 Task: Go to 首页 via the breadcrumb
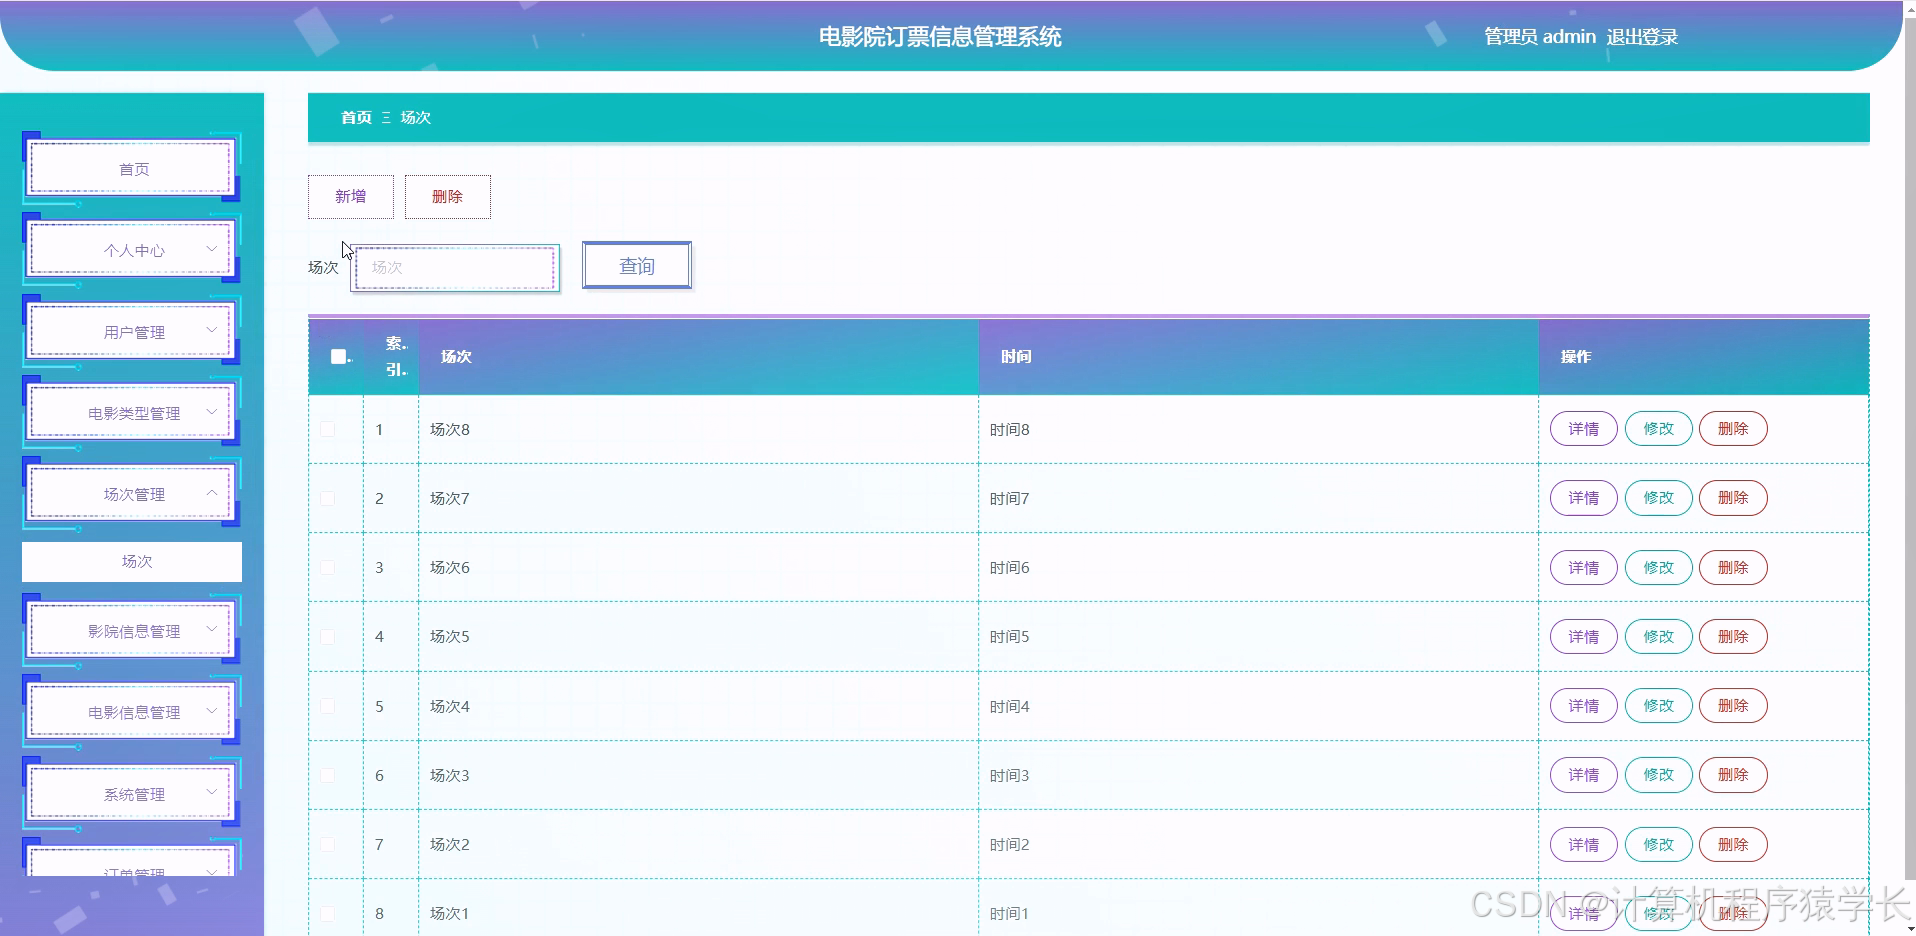356,118
